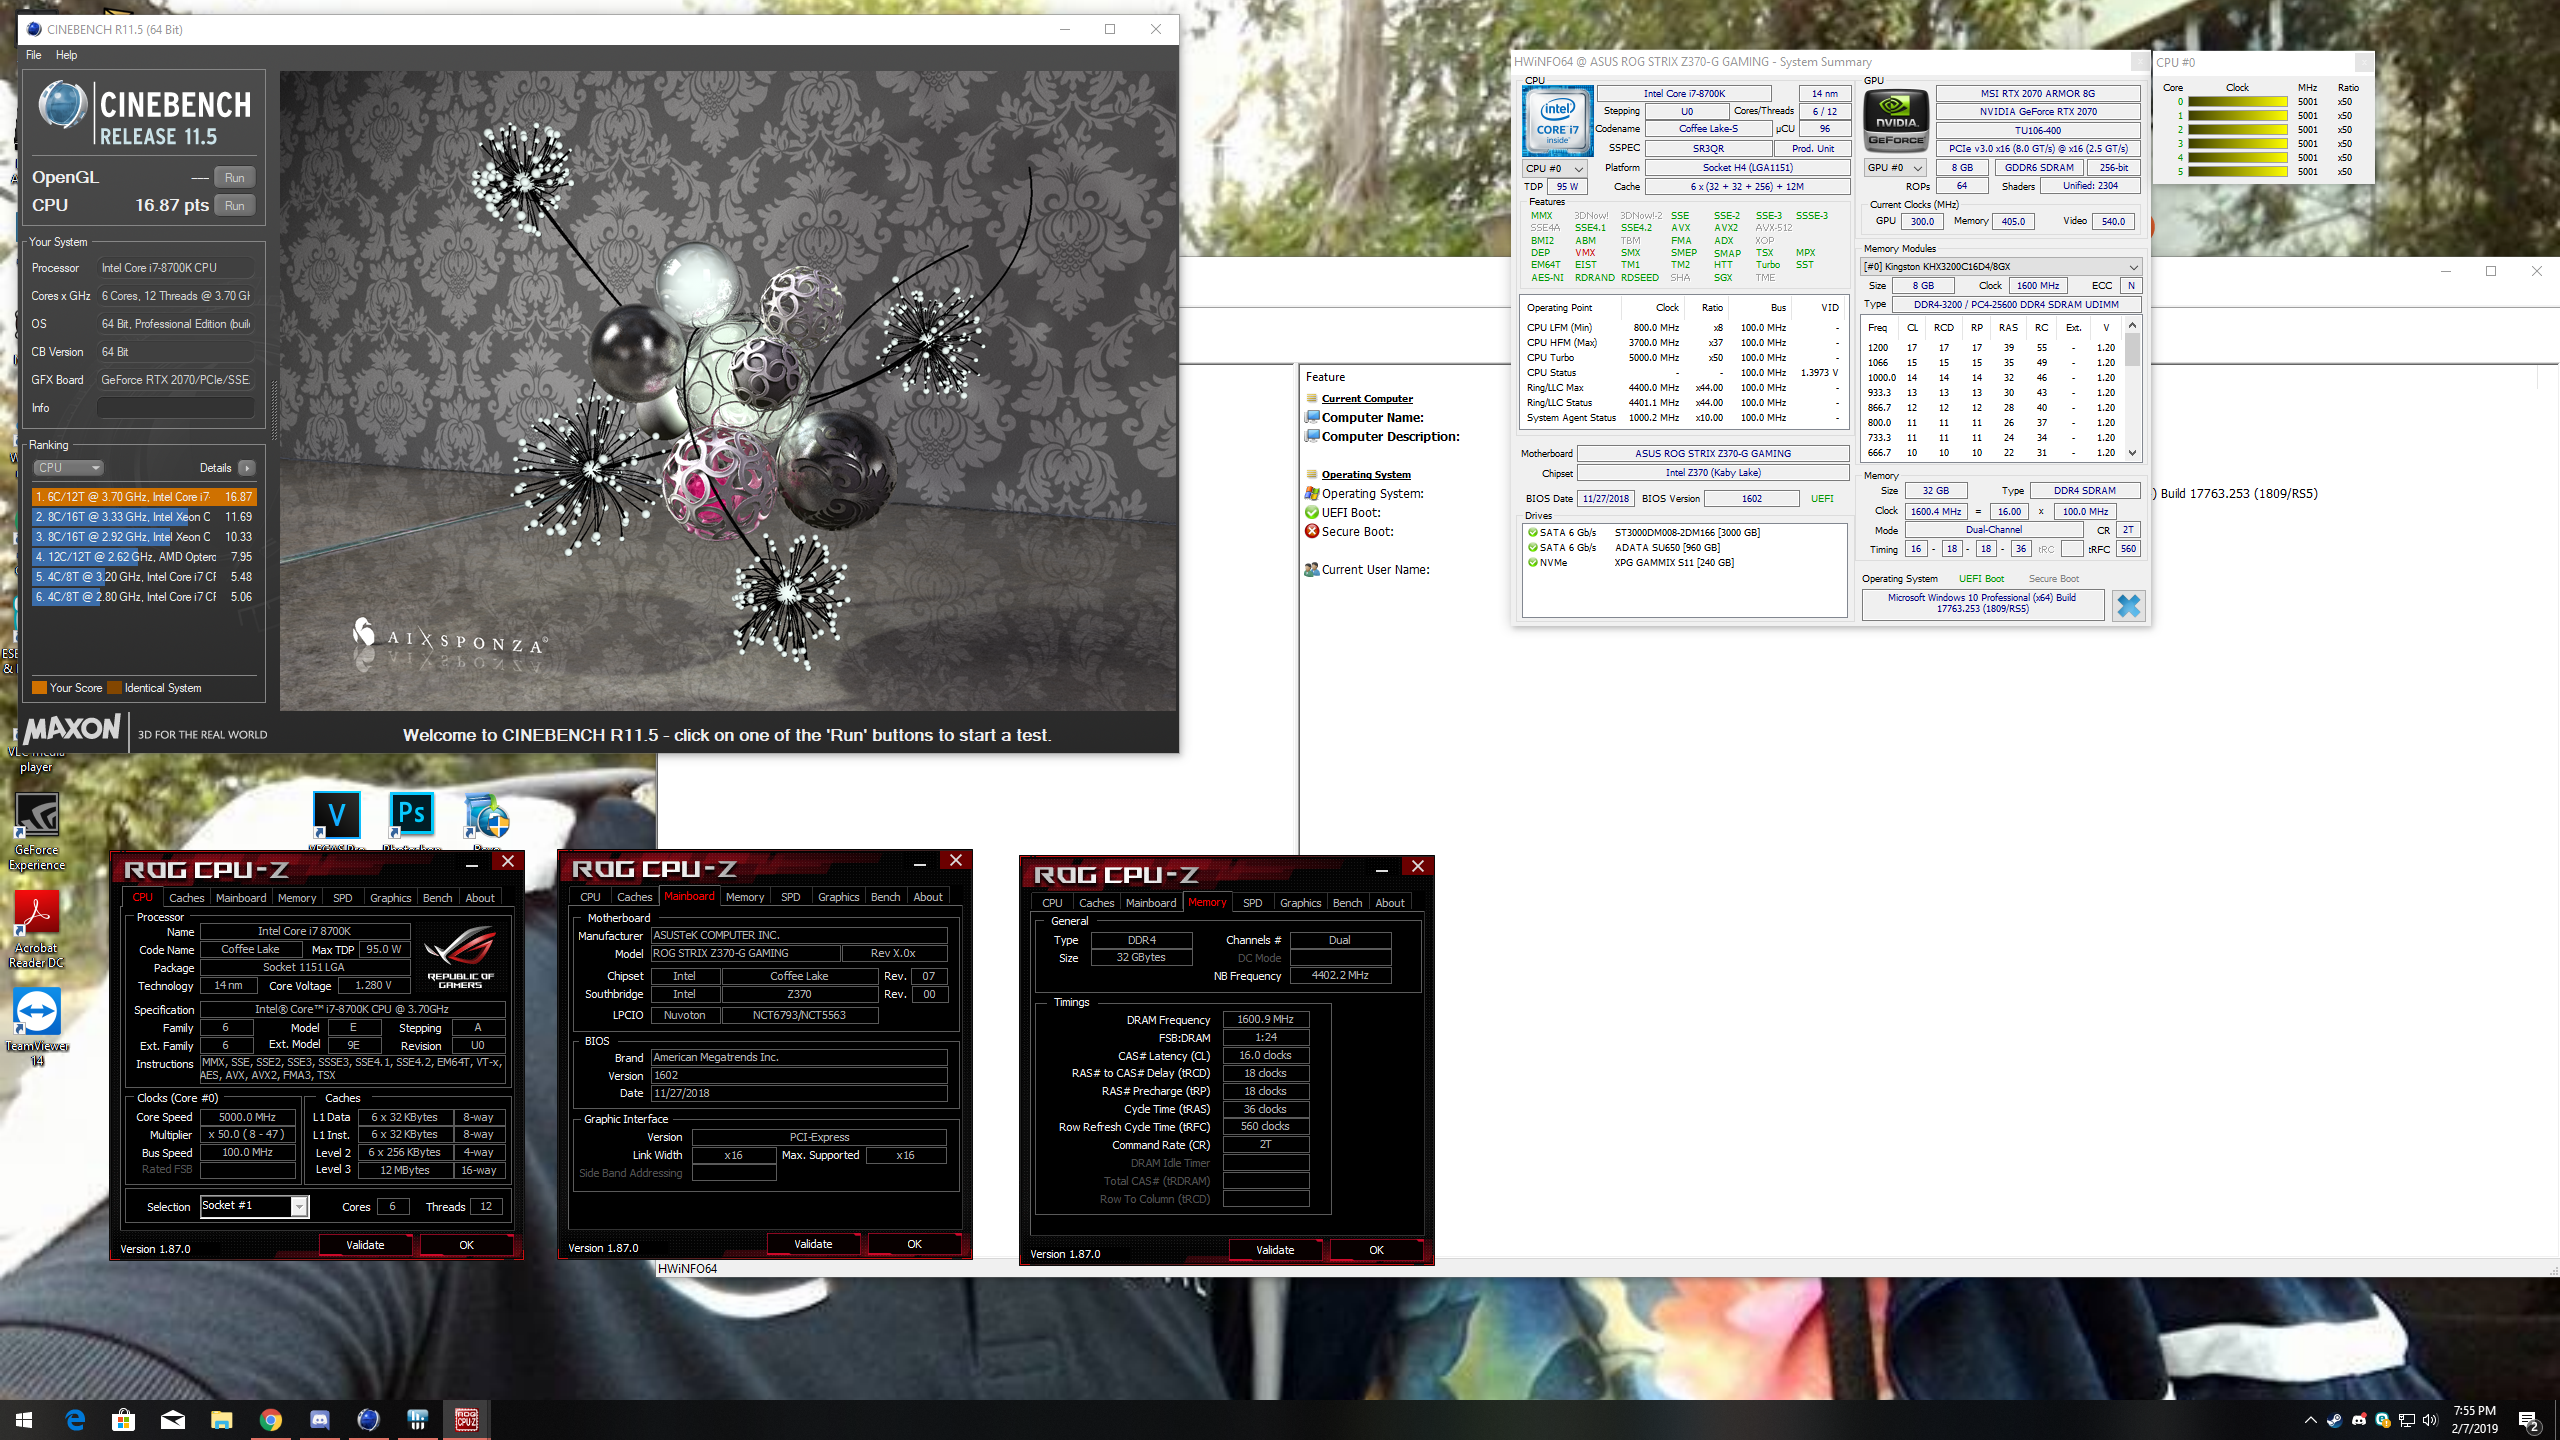Click the red Secure Boot status icon in HWiNFO

tap(1312, 531)
